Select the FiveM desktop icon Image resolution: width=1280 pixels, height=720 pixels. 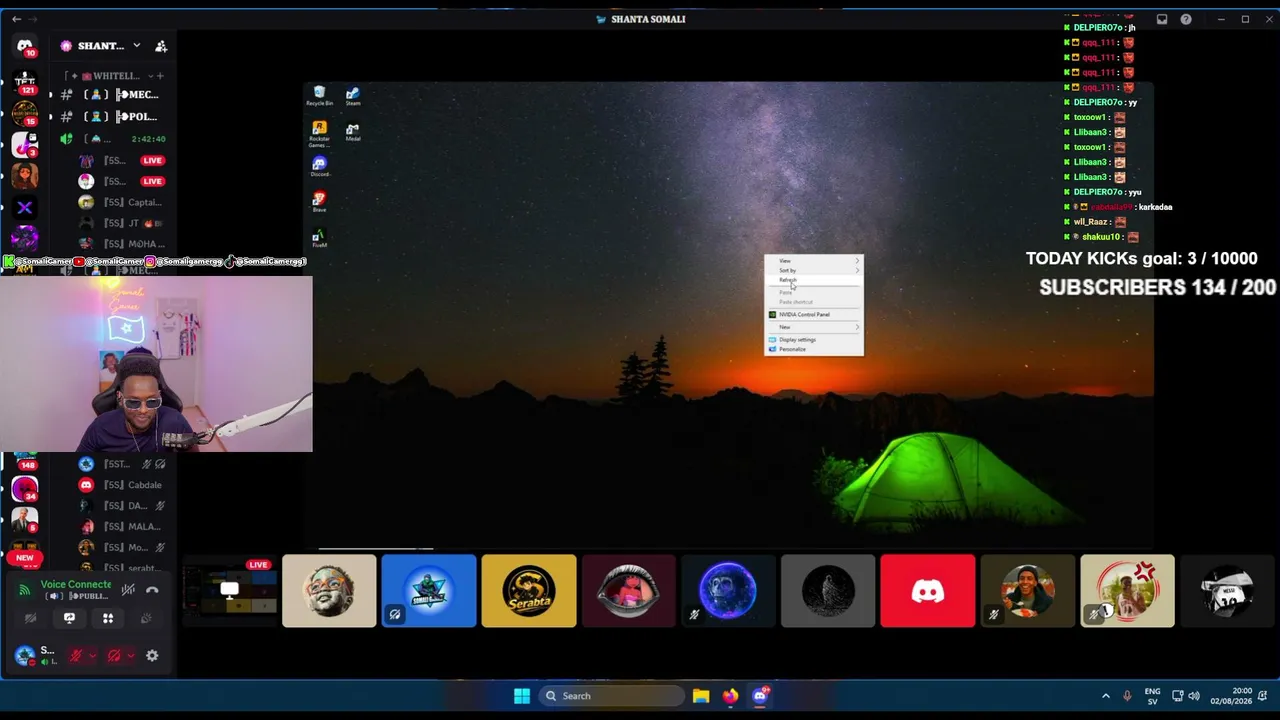pos(319,238)
